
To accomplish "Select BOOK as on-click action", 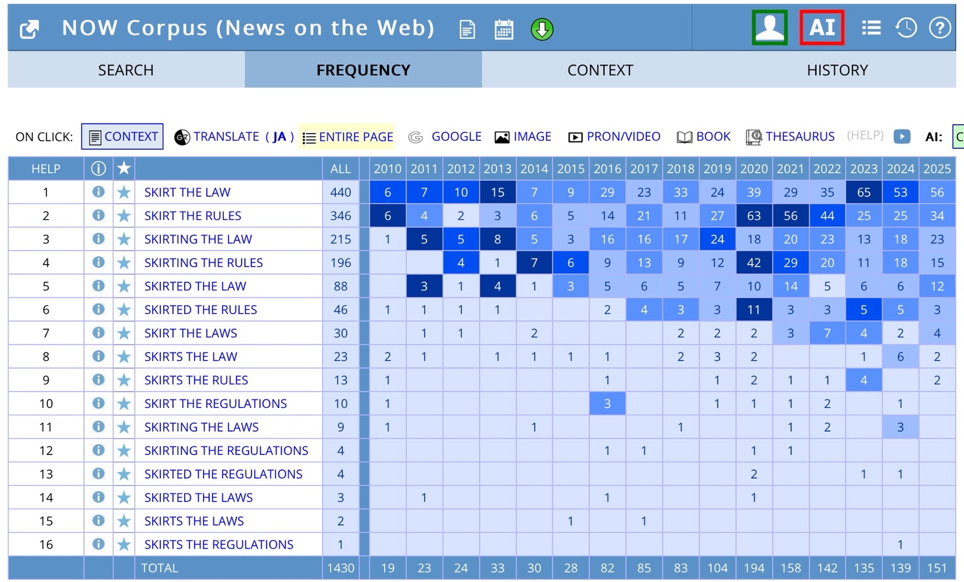I will (704, 136).
